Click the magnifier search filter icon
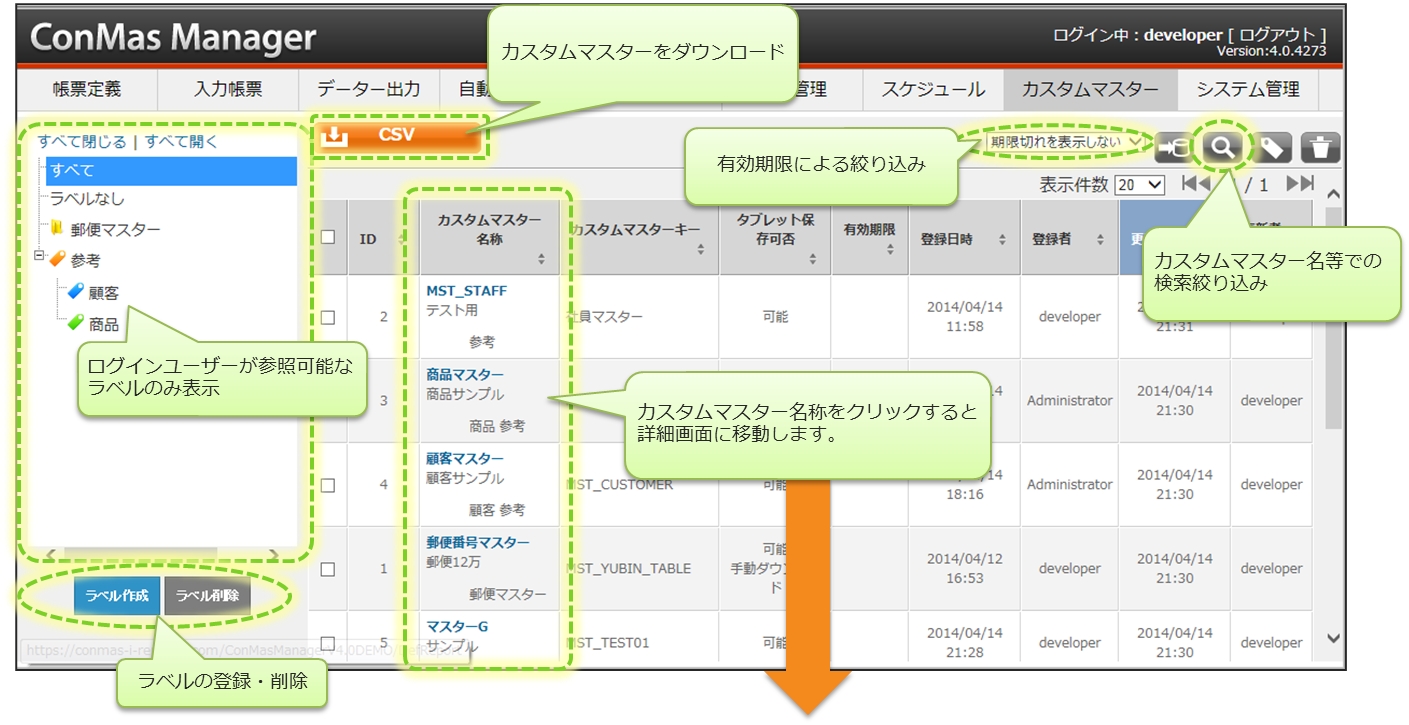The height and width of the screenshot is (725, 1409). pyautogui.click(x=1222, y=147)
